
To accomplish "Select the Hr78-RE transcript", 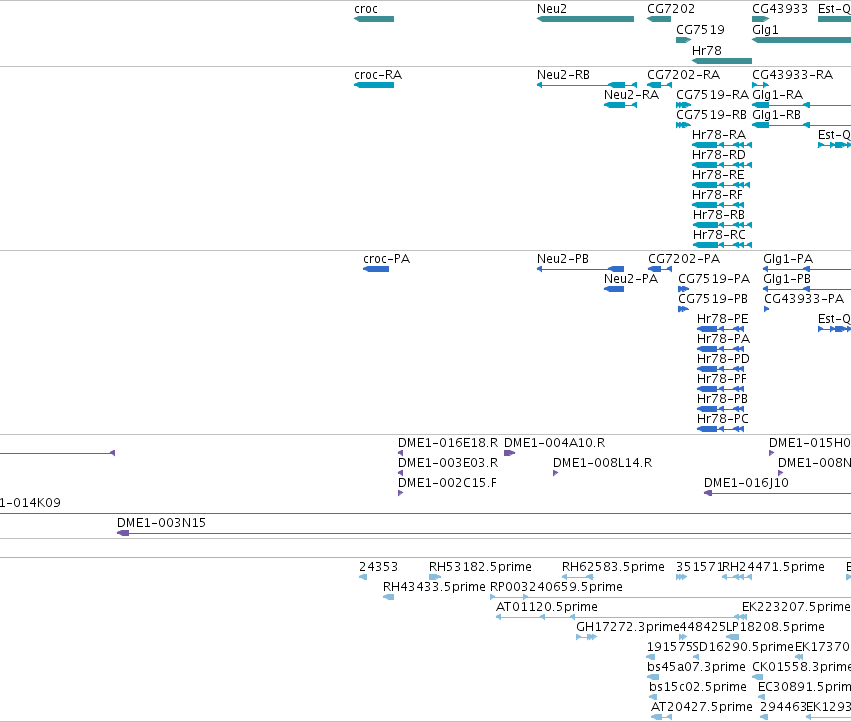I will pos(721,185).
